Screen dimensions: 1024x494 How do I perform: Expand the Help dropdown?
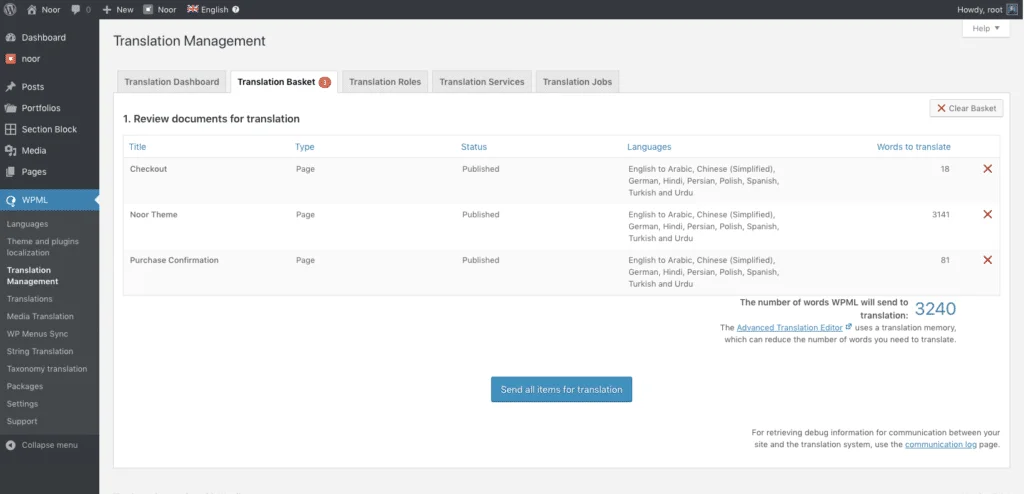986,28
